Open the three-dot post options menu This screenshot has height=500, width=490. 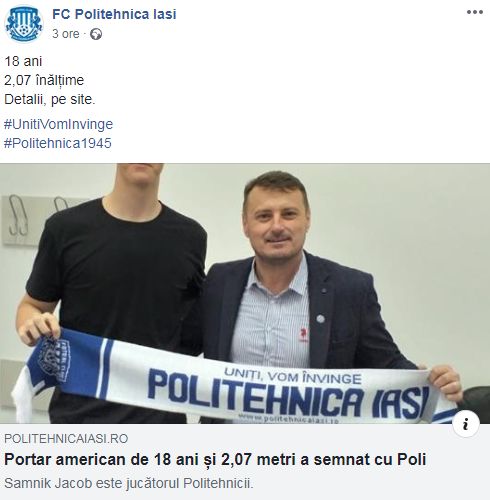475,12
